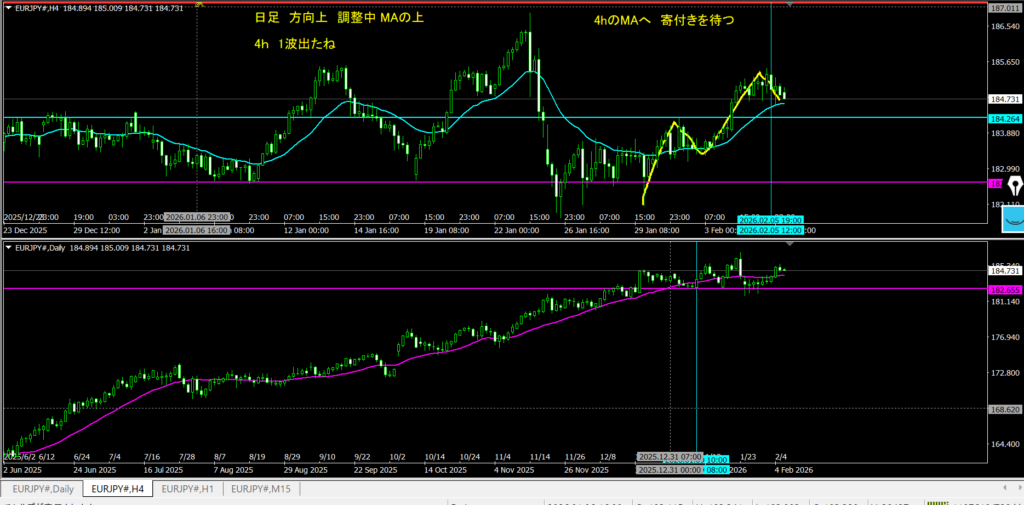Click the blue smiley widget icon
The image size is (1024, 505).
coord(1014,218)
